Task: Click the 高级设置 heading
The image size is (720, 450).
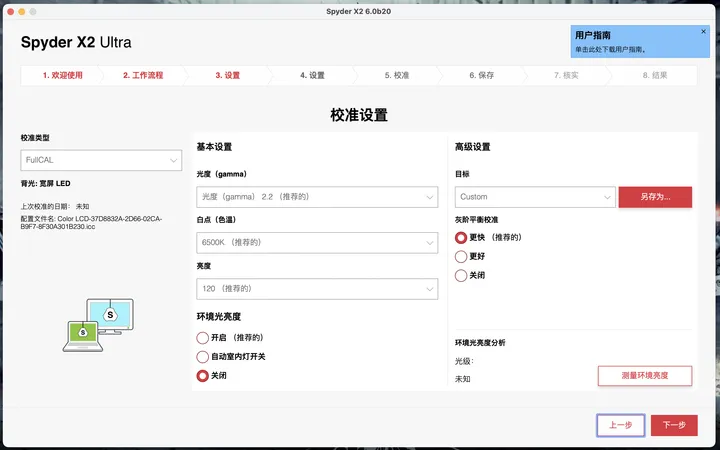Action: click(x=472, y=147)
